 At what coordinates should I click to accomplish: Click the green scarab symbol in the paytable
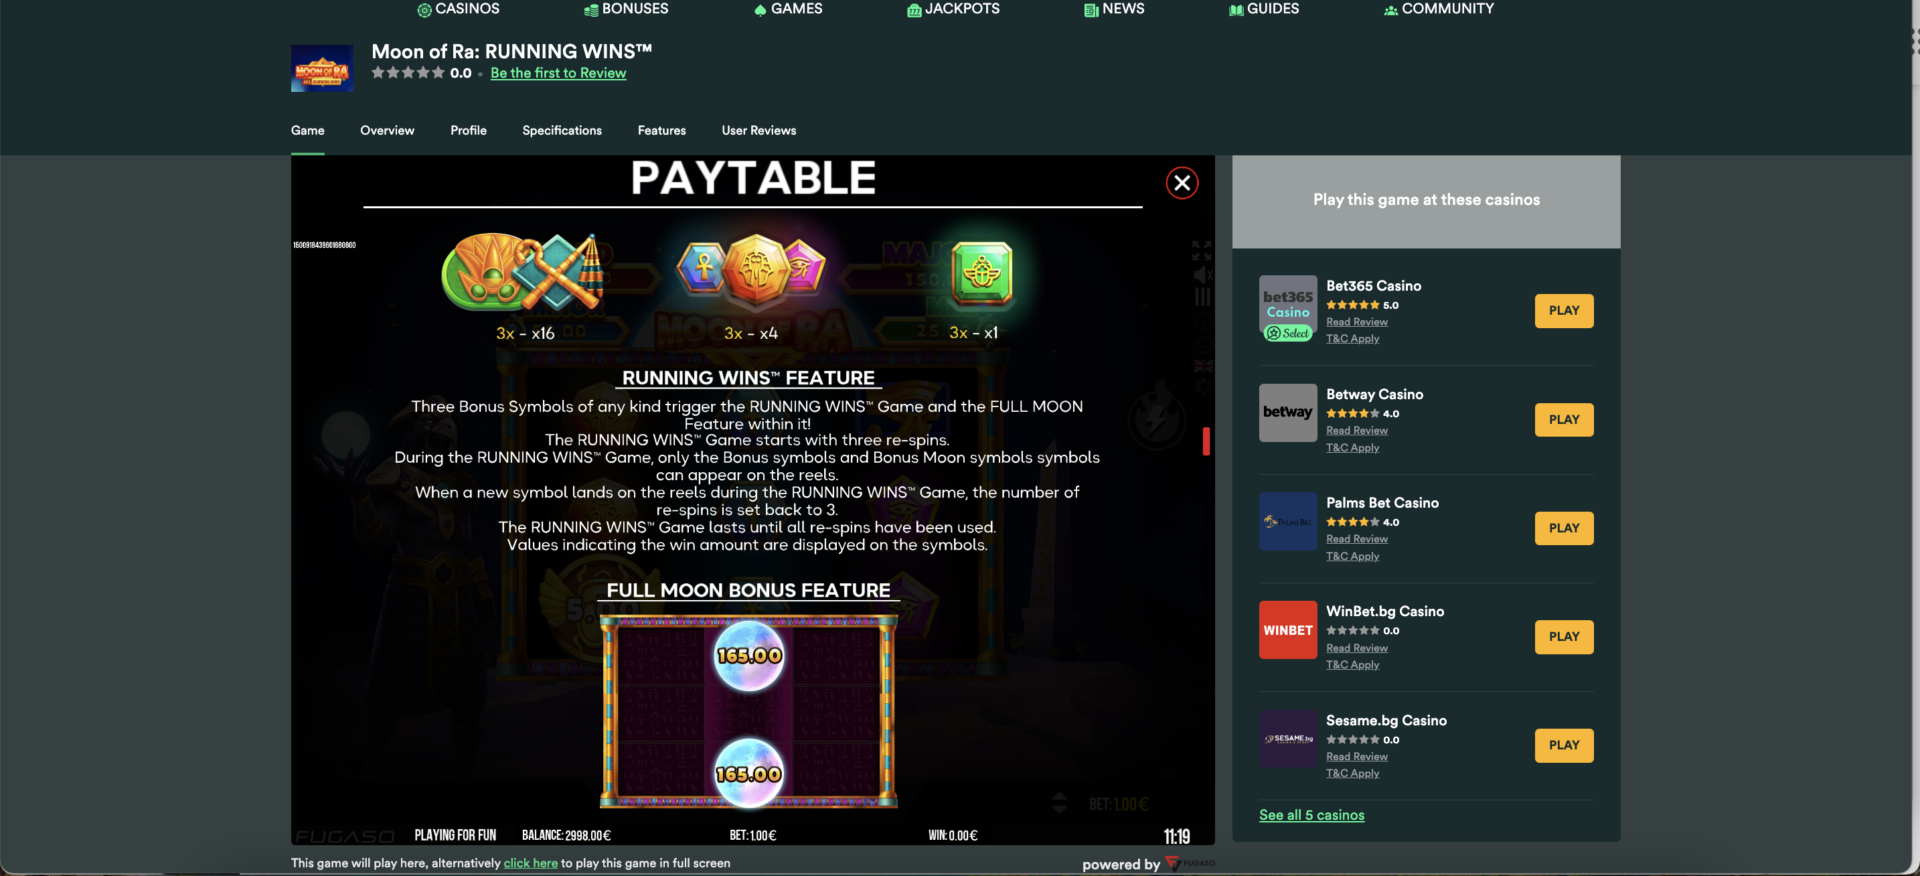[981, 273]
